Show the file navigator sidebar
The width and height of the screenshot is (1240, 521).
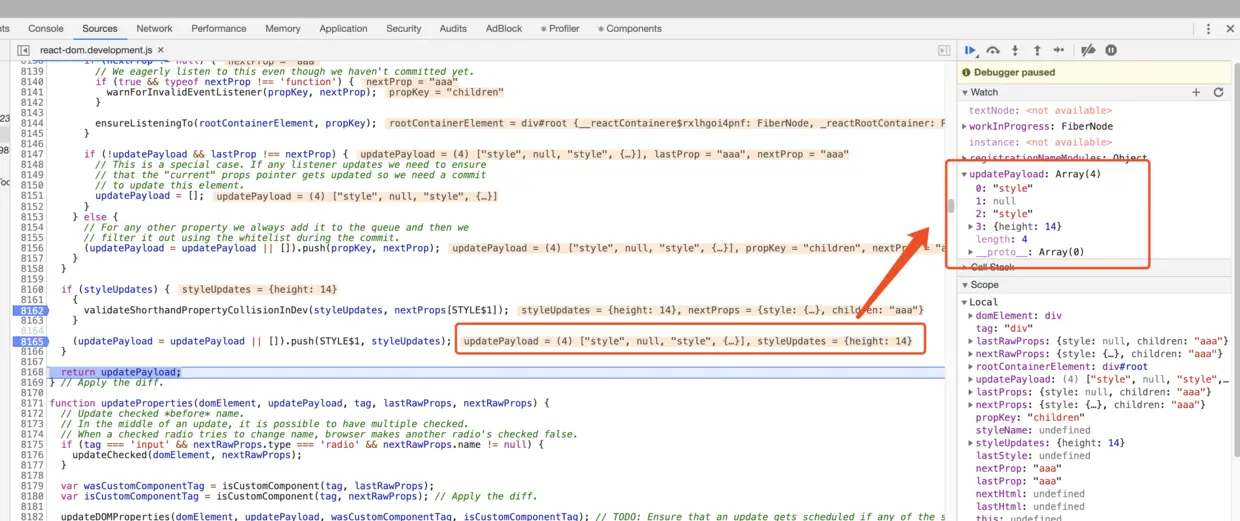[23, 50]
